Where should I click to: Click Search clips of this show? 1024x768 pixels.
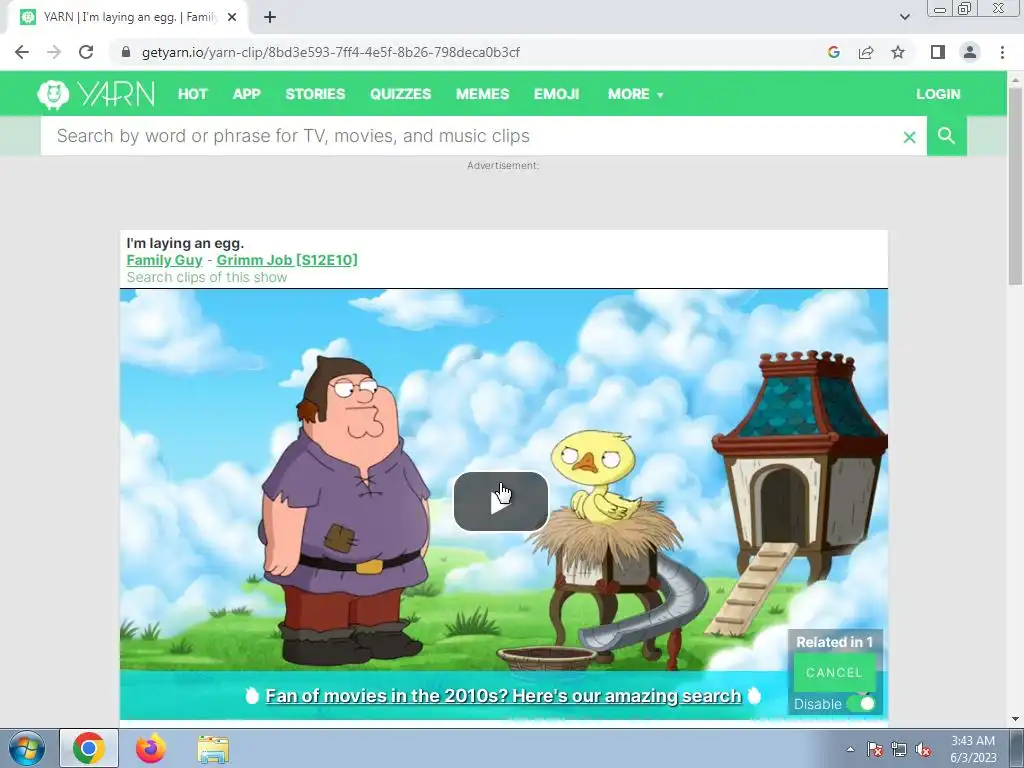(207, 277)
